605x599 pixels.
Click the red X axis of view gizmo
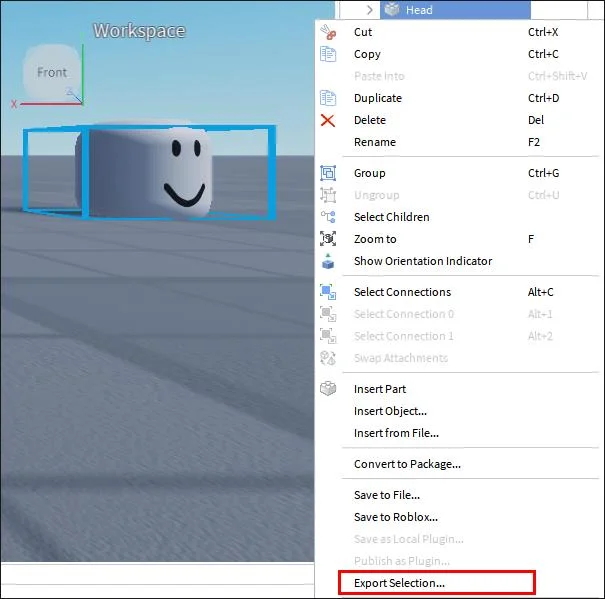[50, 104]
